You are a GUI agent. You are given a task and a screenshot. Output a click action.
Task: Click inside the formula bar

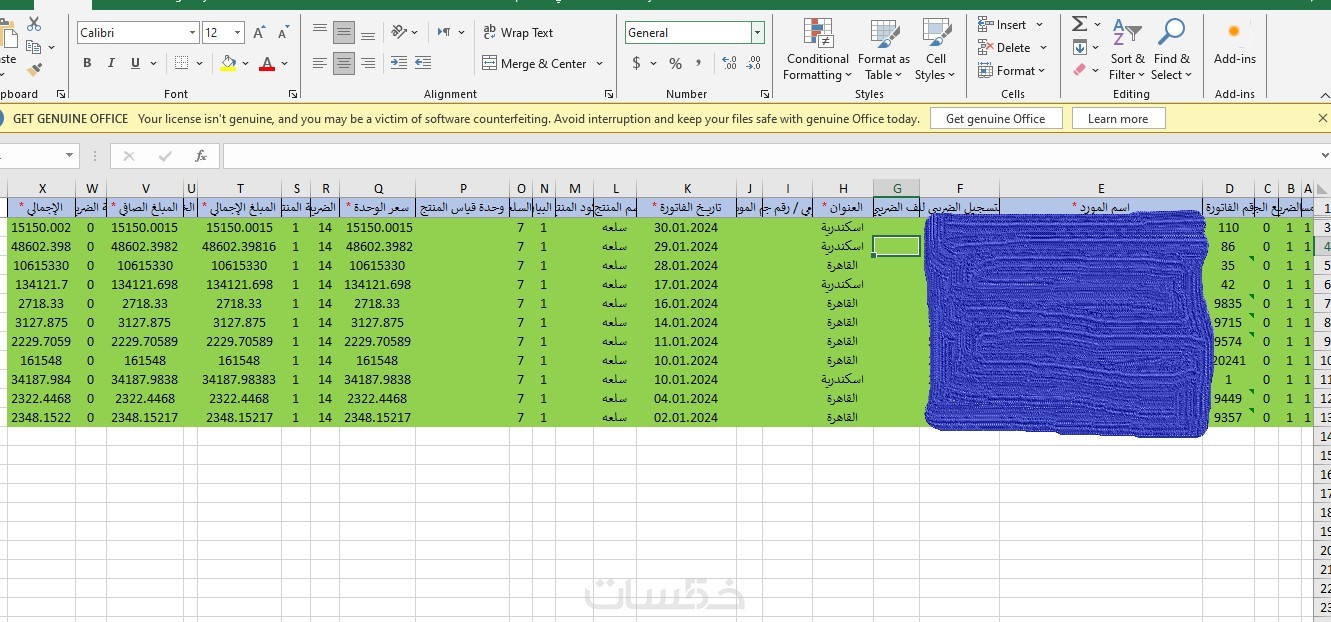pos(770,156)
